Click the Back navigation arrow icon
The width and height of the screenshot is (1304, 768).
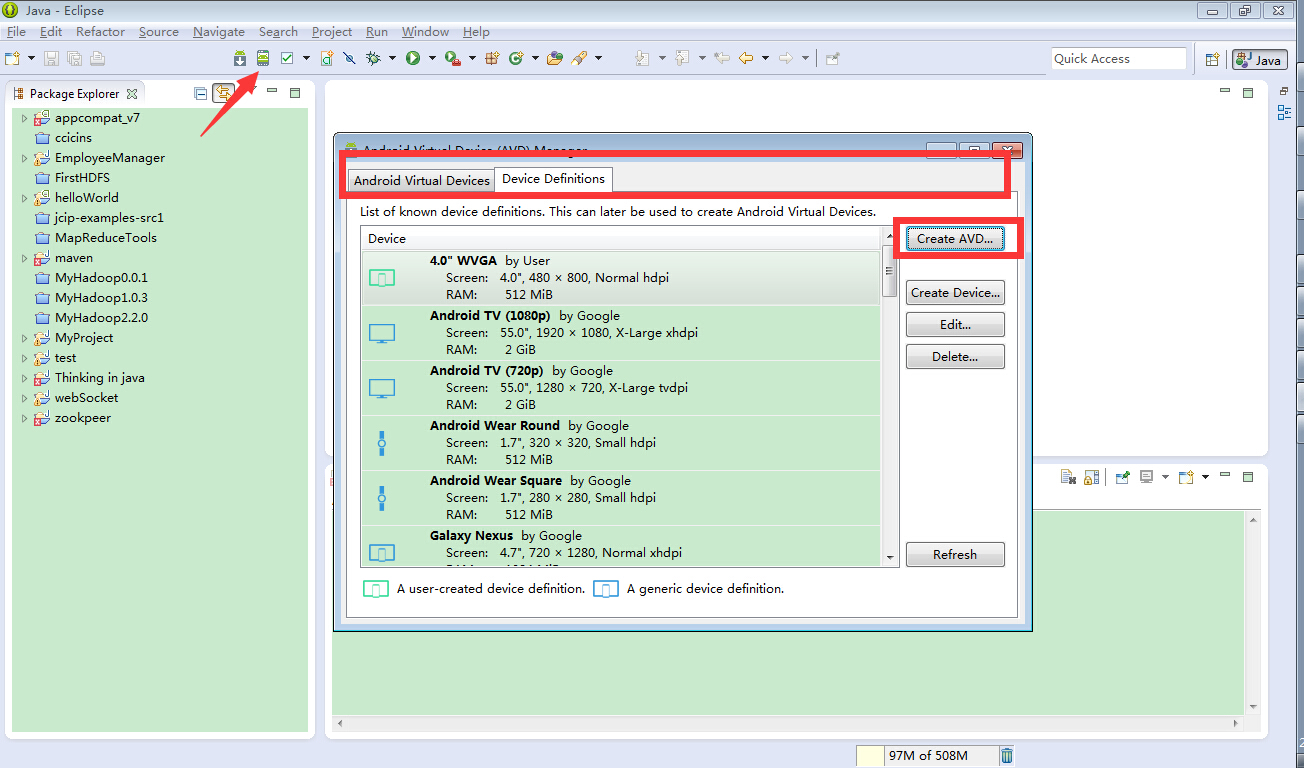[746, 58]
